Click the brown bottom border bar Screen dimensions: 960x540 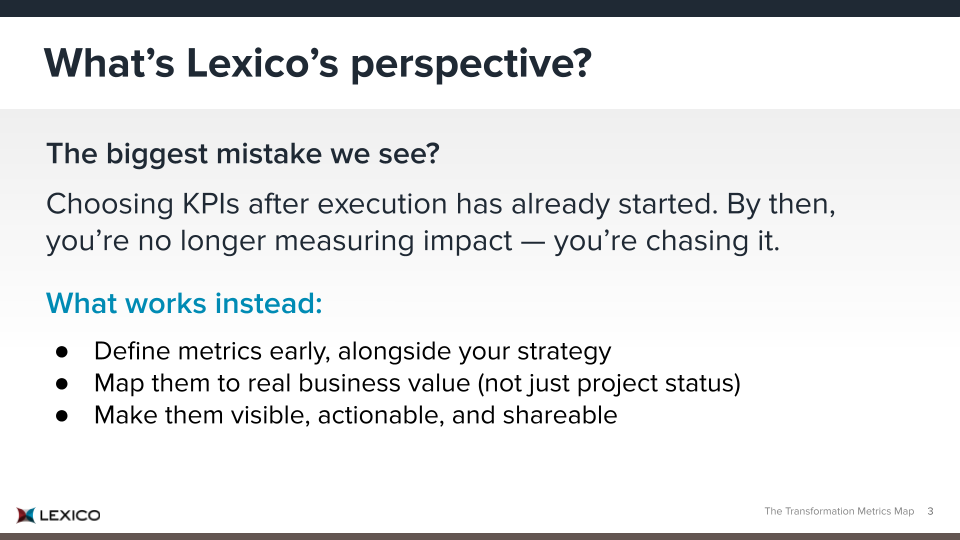point(480,536)
